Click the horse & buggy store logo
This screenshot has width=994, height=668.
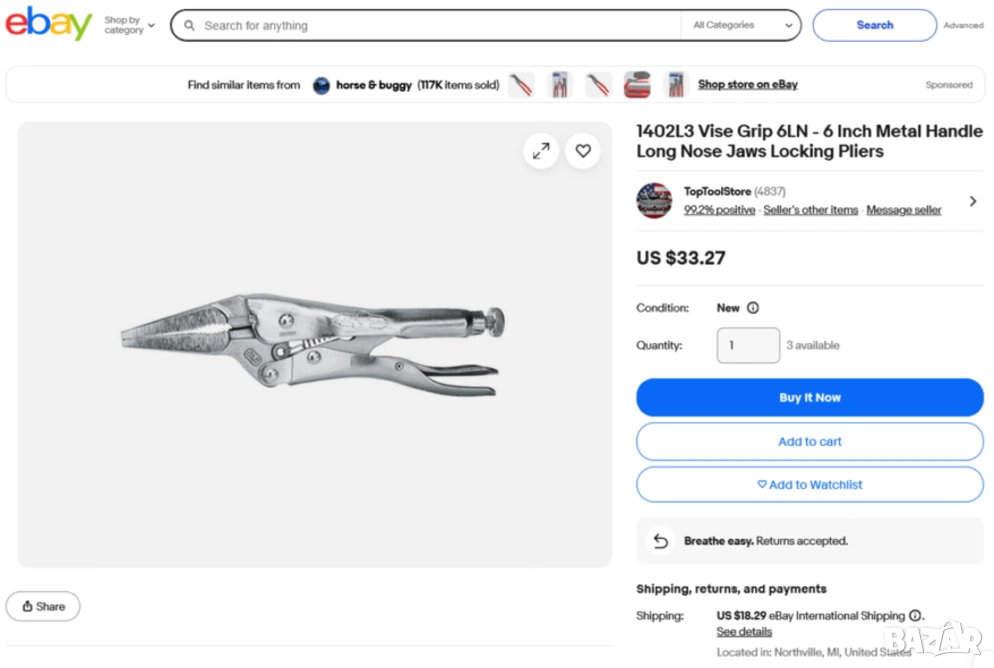click(321, 85)
